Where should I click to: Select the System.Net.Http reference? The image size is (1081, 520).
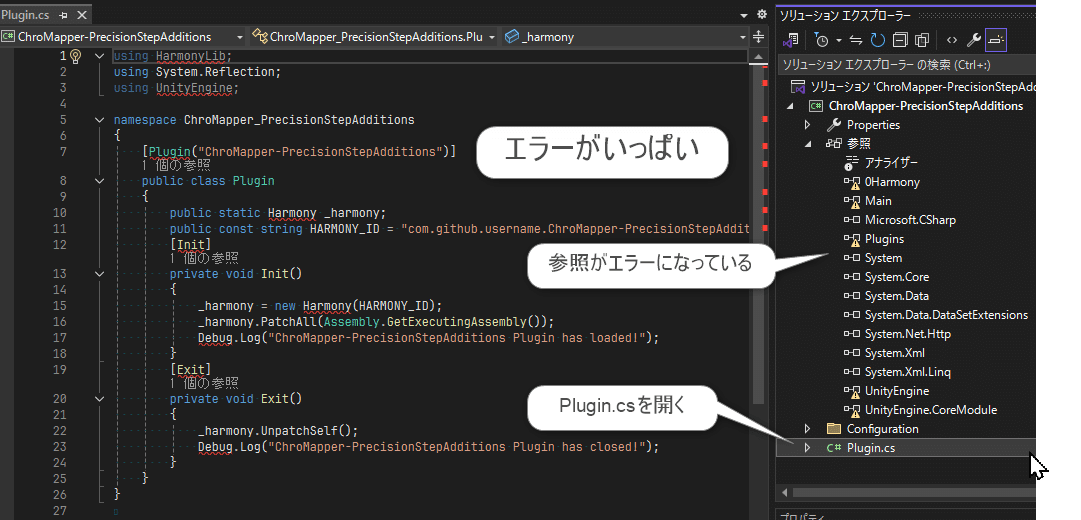pos(908,334)
